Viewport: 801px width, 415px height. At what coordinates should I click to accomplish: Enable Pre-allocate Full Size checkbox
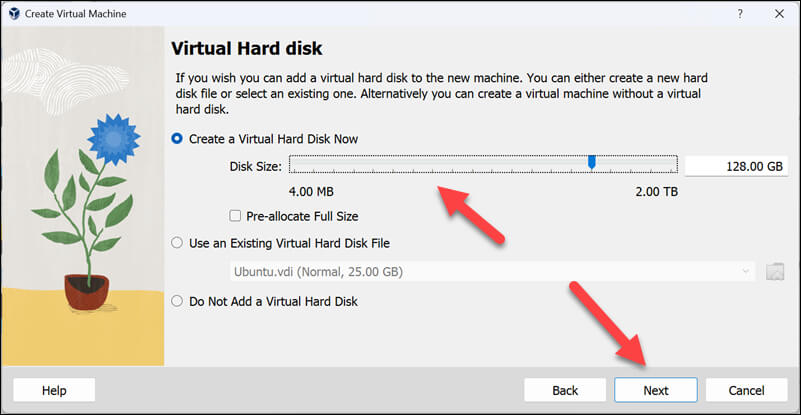235,216
